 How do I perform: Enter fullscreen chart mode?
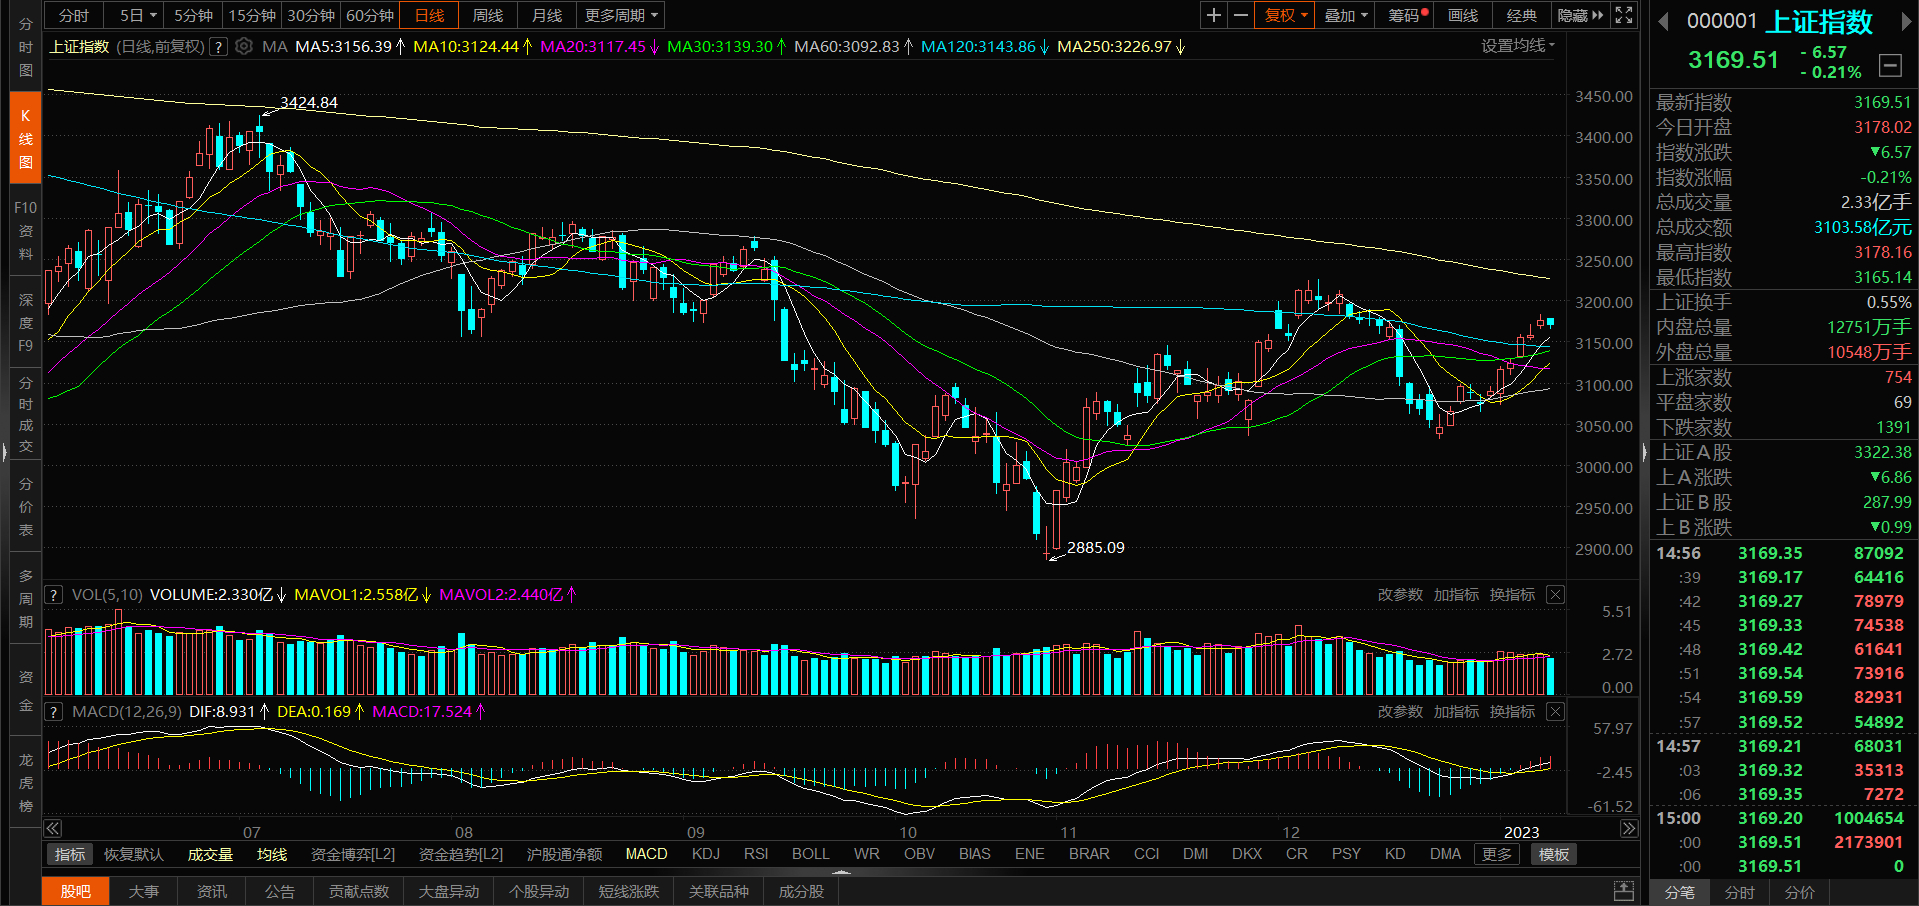coord(1624,15)
